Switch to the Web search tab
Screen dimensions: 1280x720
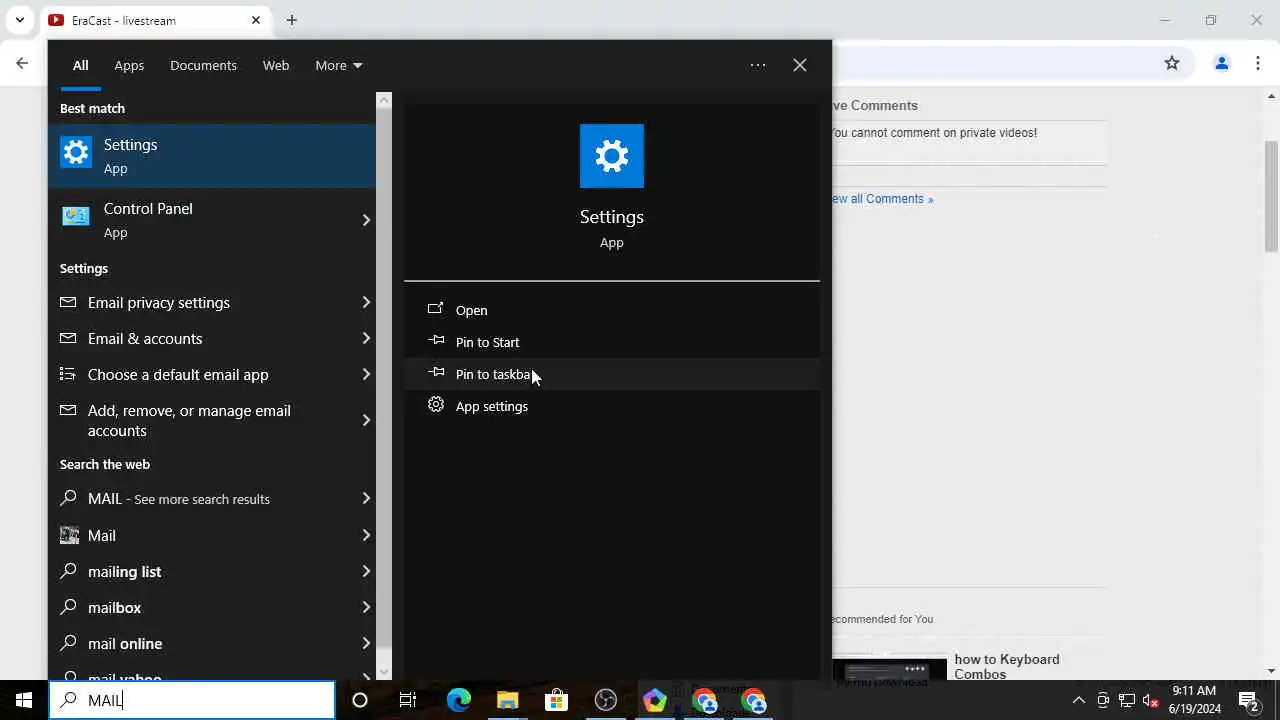pyautogui.click(x=276, y=65)
